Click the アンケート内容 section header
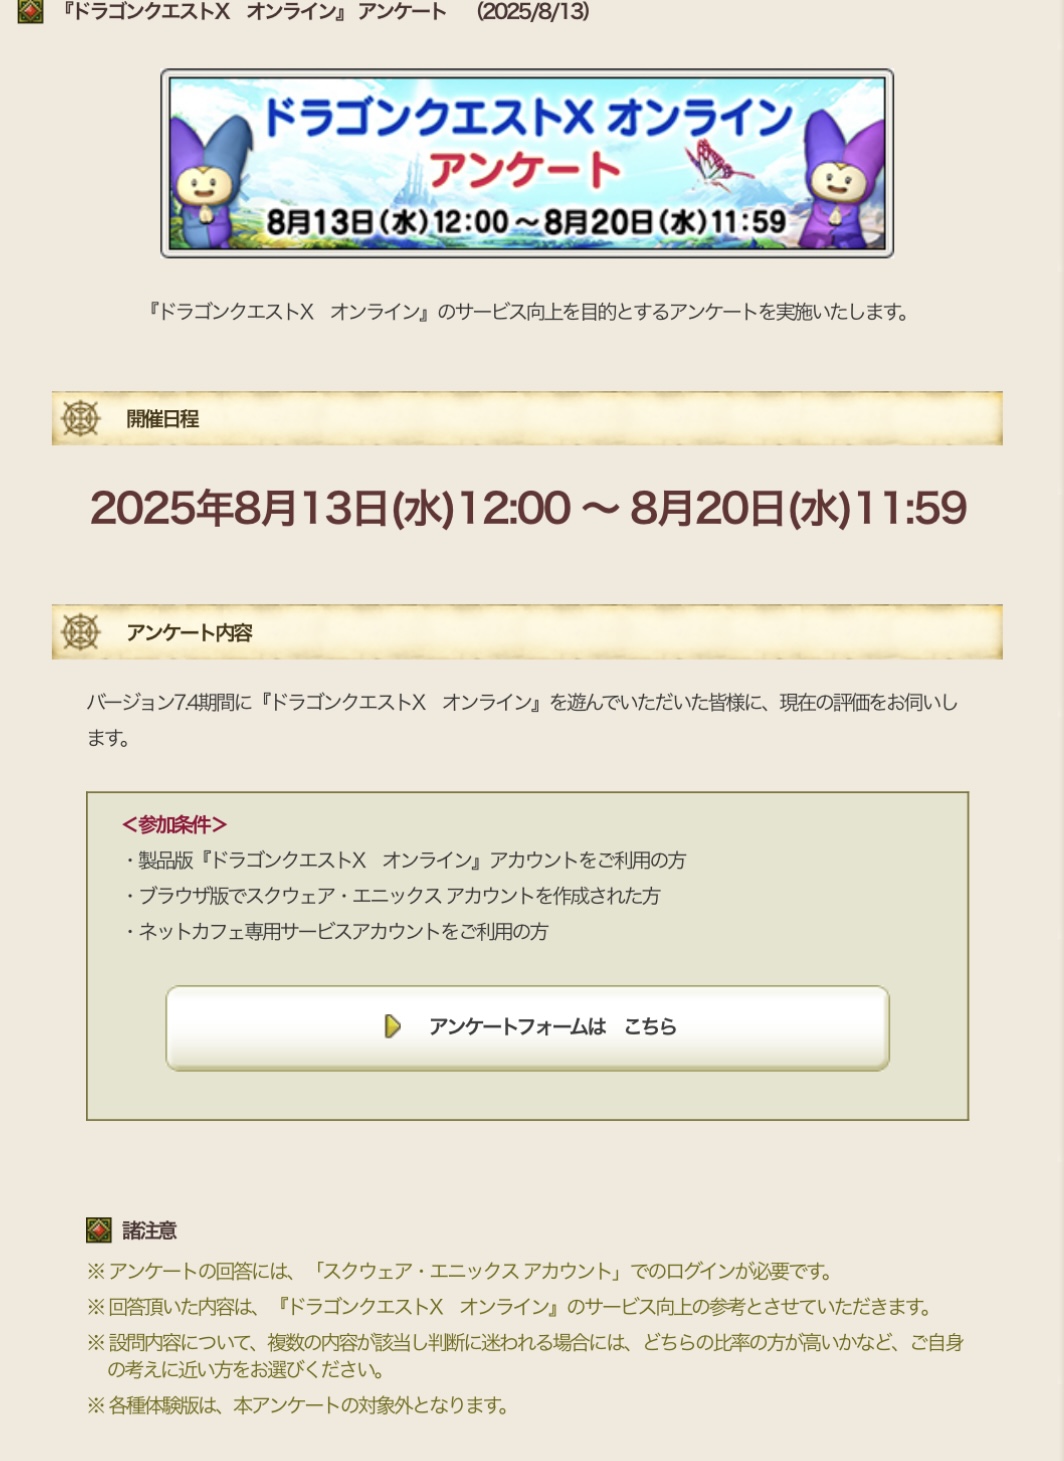 click(527, 632)
